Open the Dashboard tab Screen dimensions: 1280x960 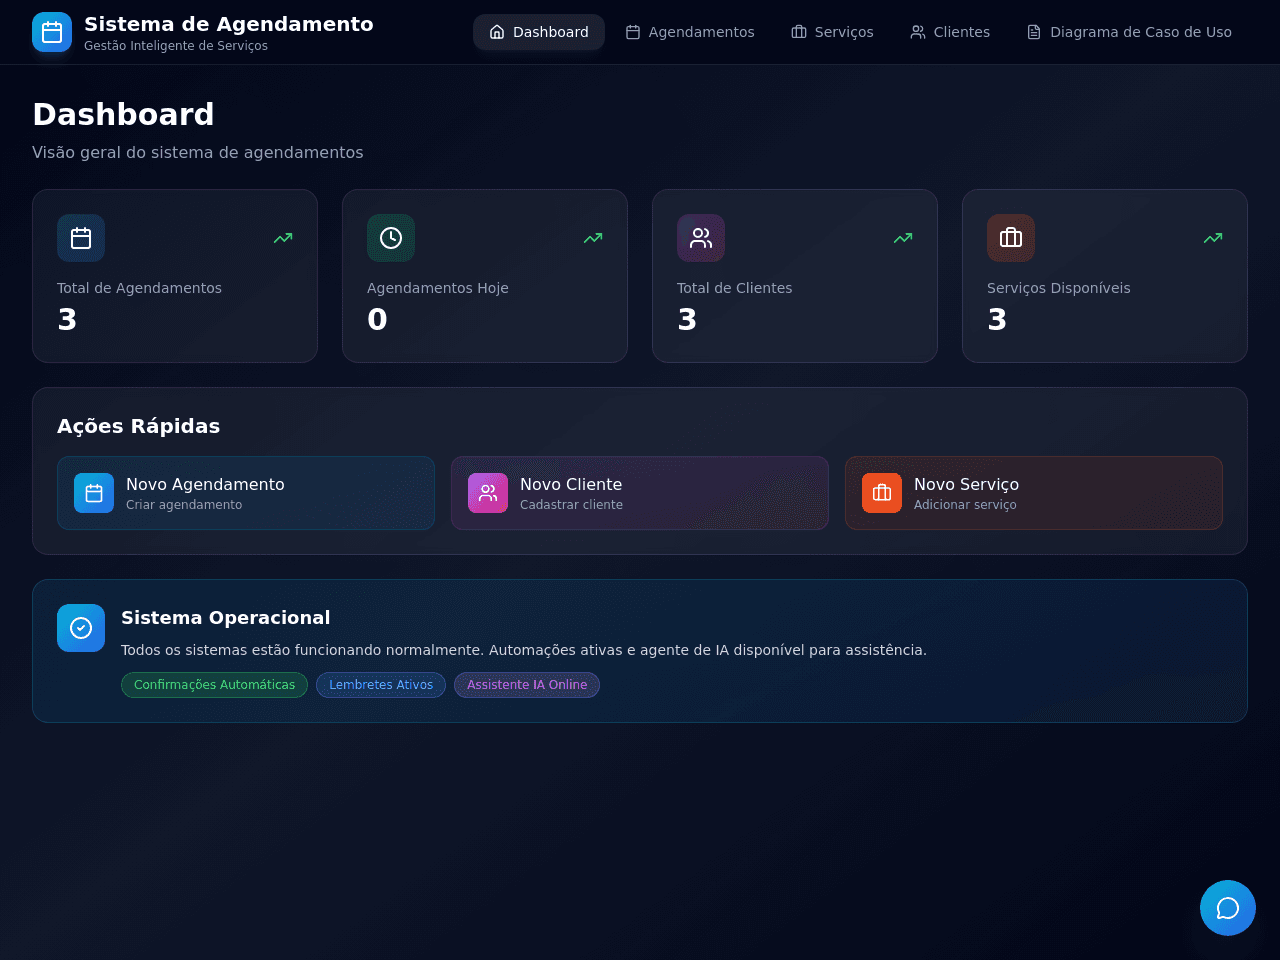(539, 32)
